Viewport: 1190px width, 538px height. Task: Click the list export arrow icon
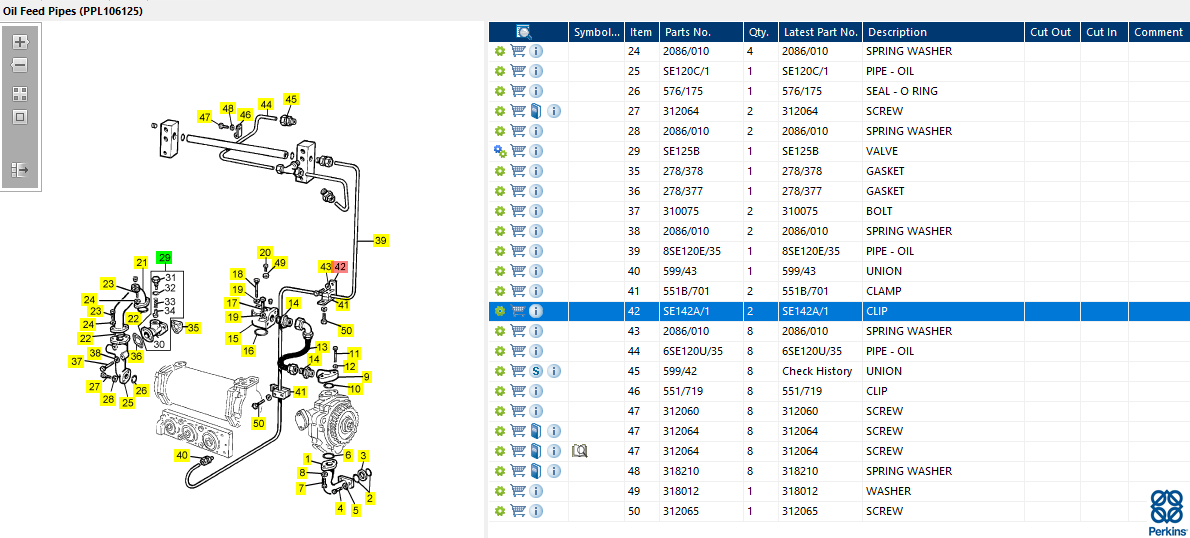[19, 170]
